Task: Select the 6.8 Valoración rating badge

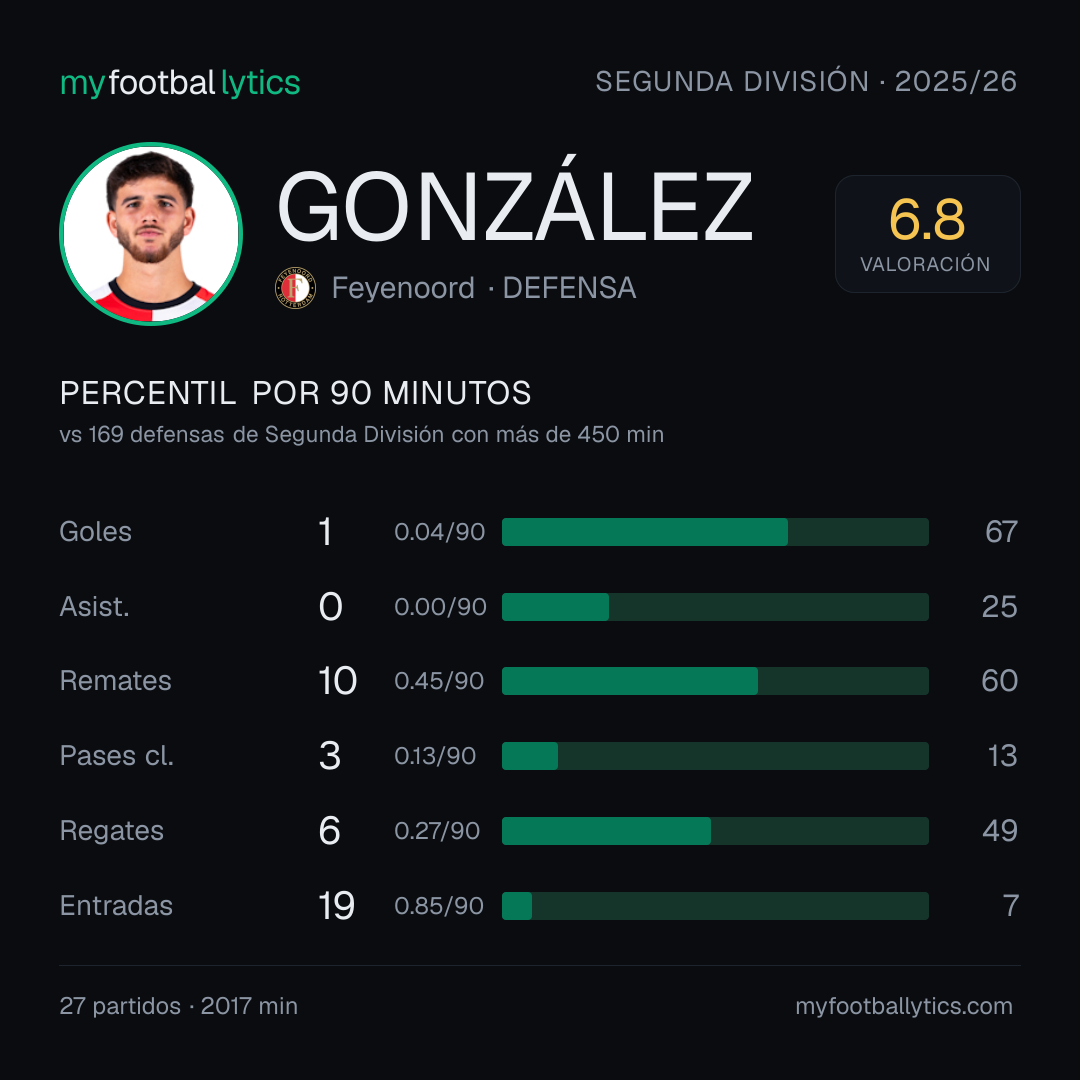Action: (927, 233)
